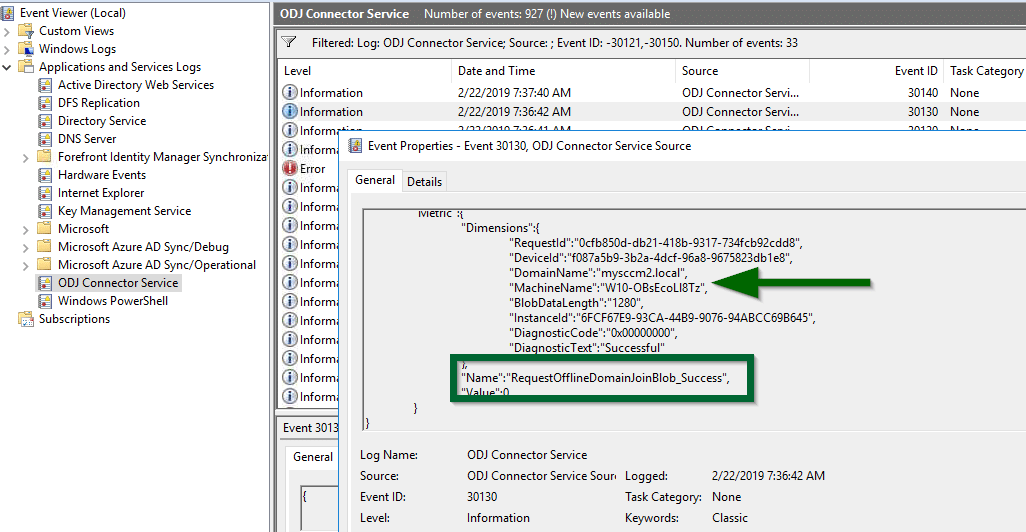The height and width of the screenshot is (532, 1026).
Task: Click the Windows PowerShell log icon
Action: pyautogui.click(x=45, y=301)
